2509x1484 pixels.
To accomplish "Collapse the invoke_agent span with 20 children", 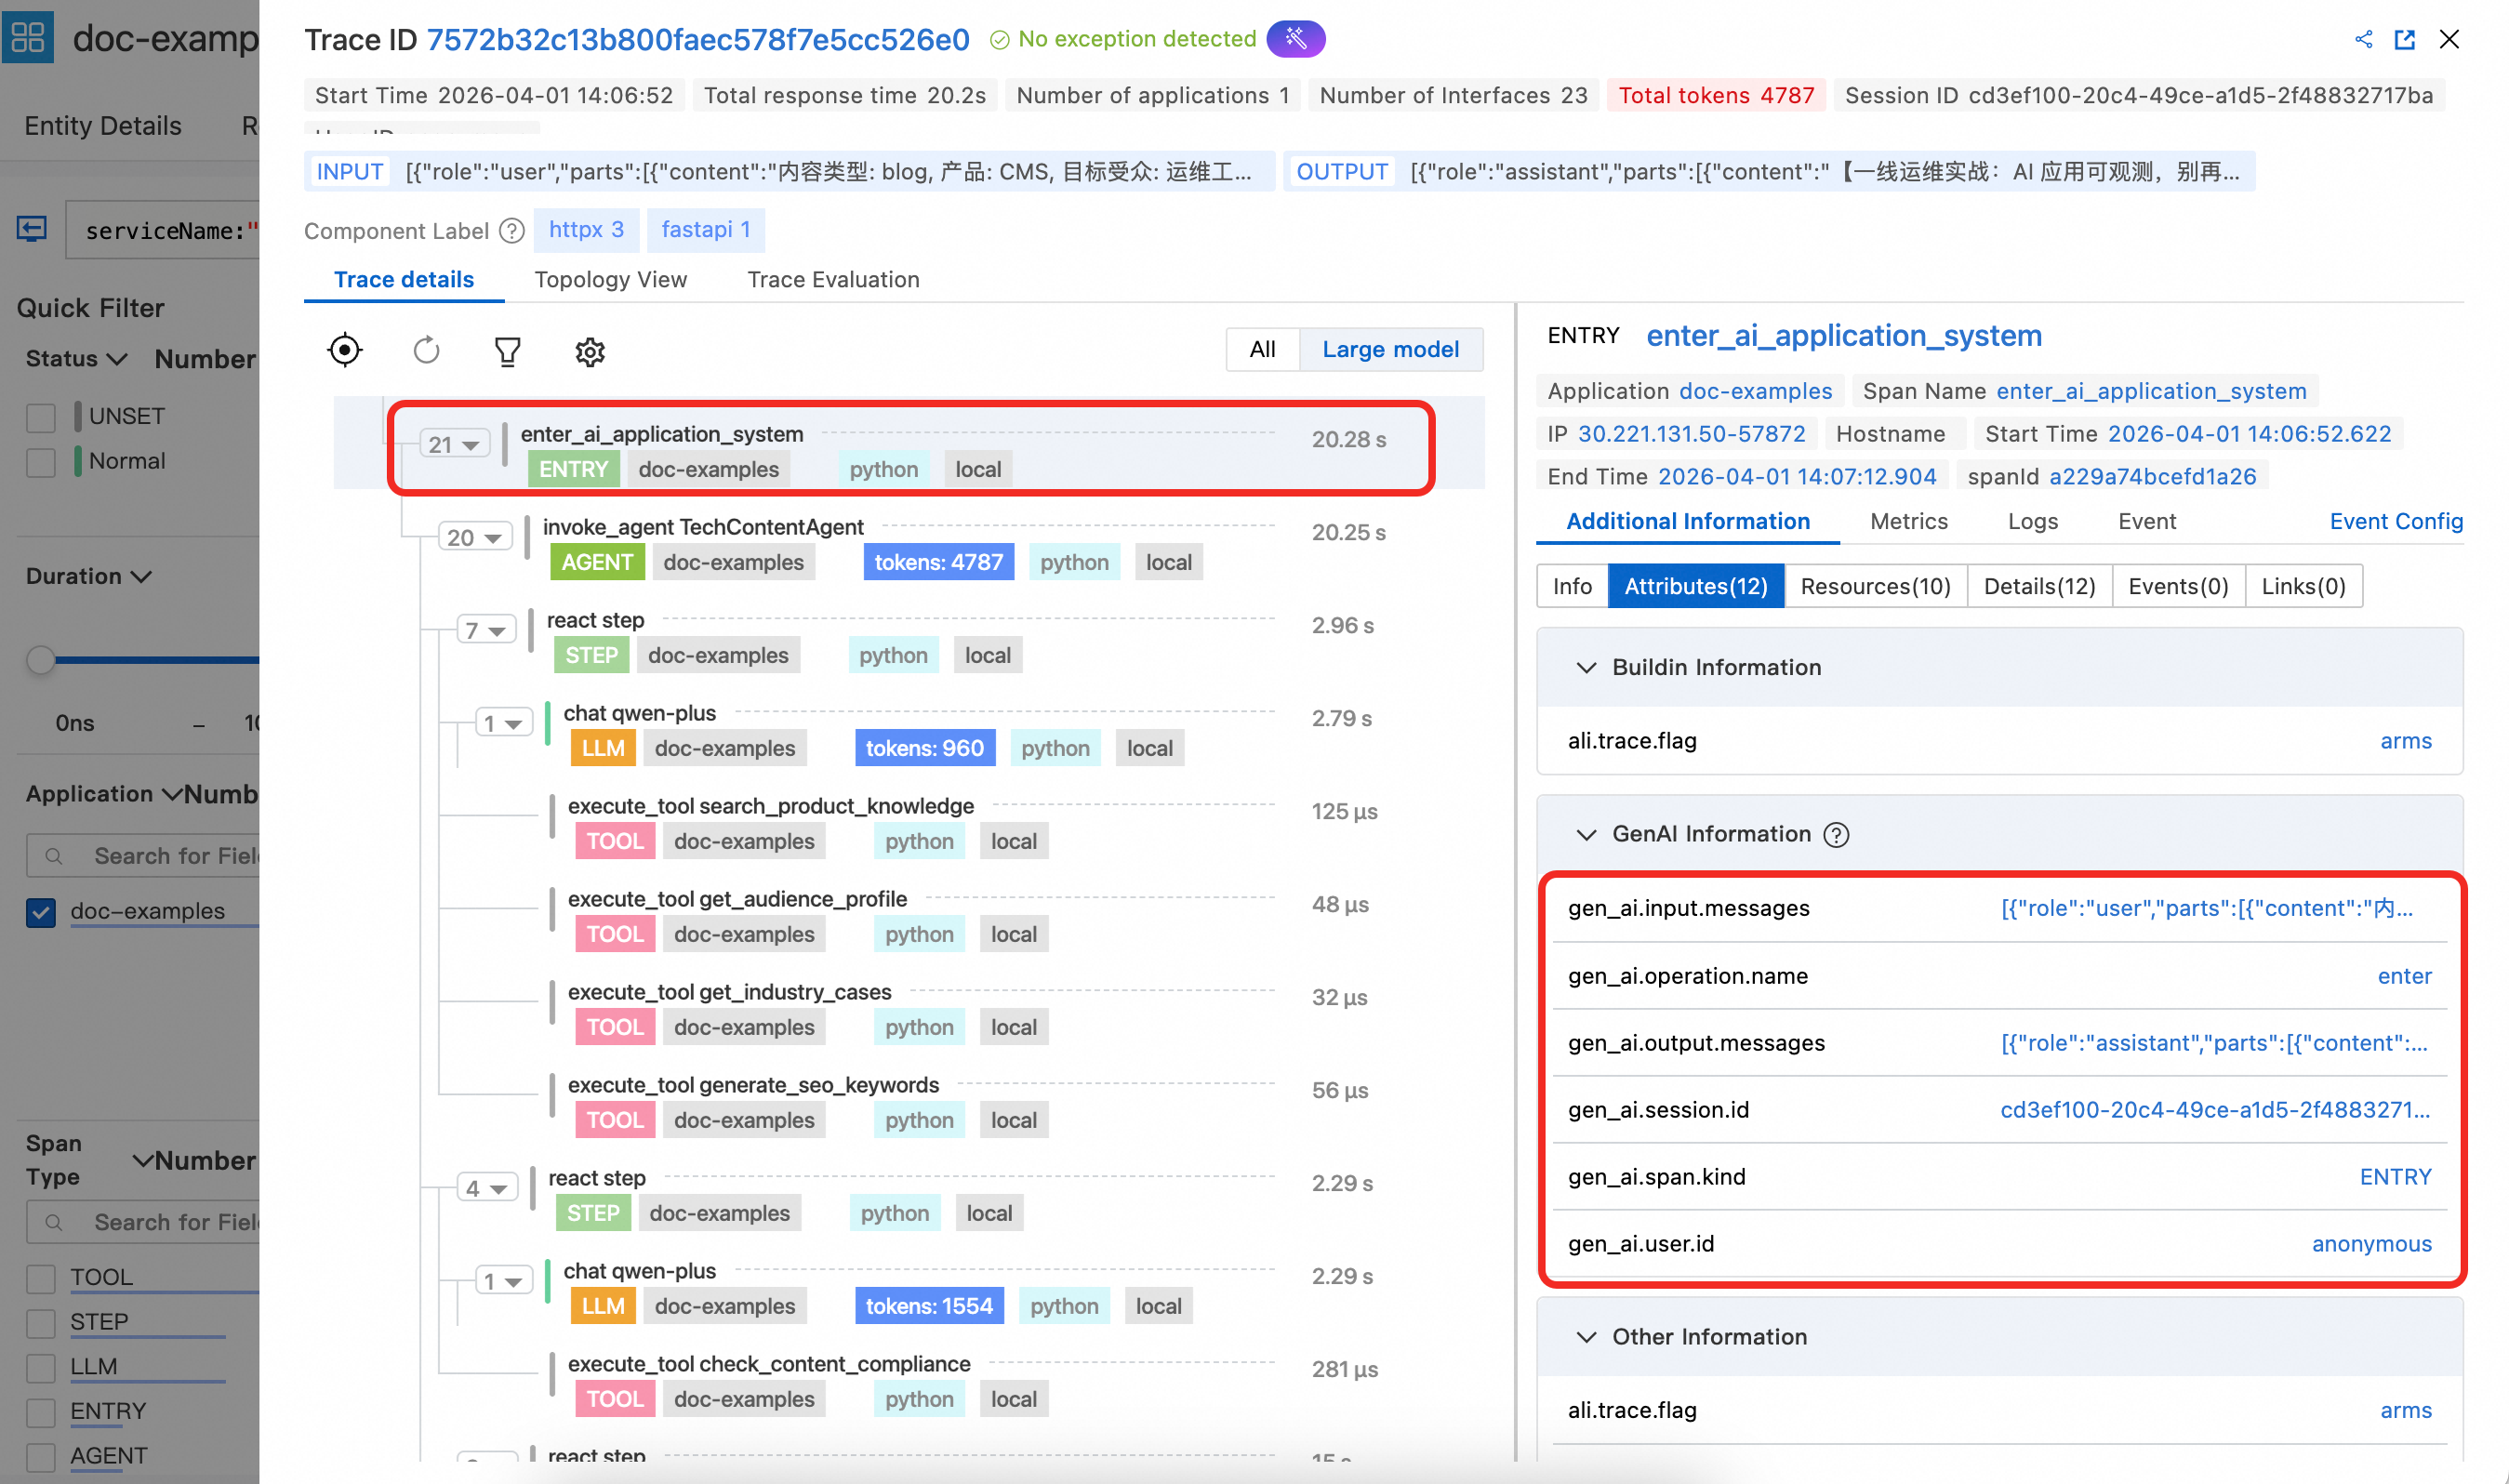I will click(475, 537).
